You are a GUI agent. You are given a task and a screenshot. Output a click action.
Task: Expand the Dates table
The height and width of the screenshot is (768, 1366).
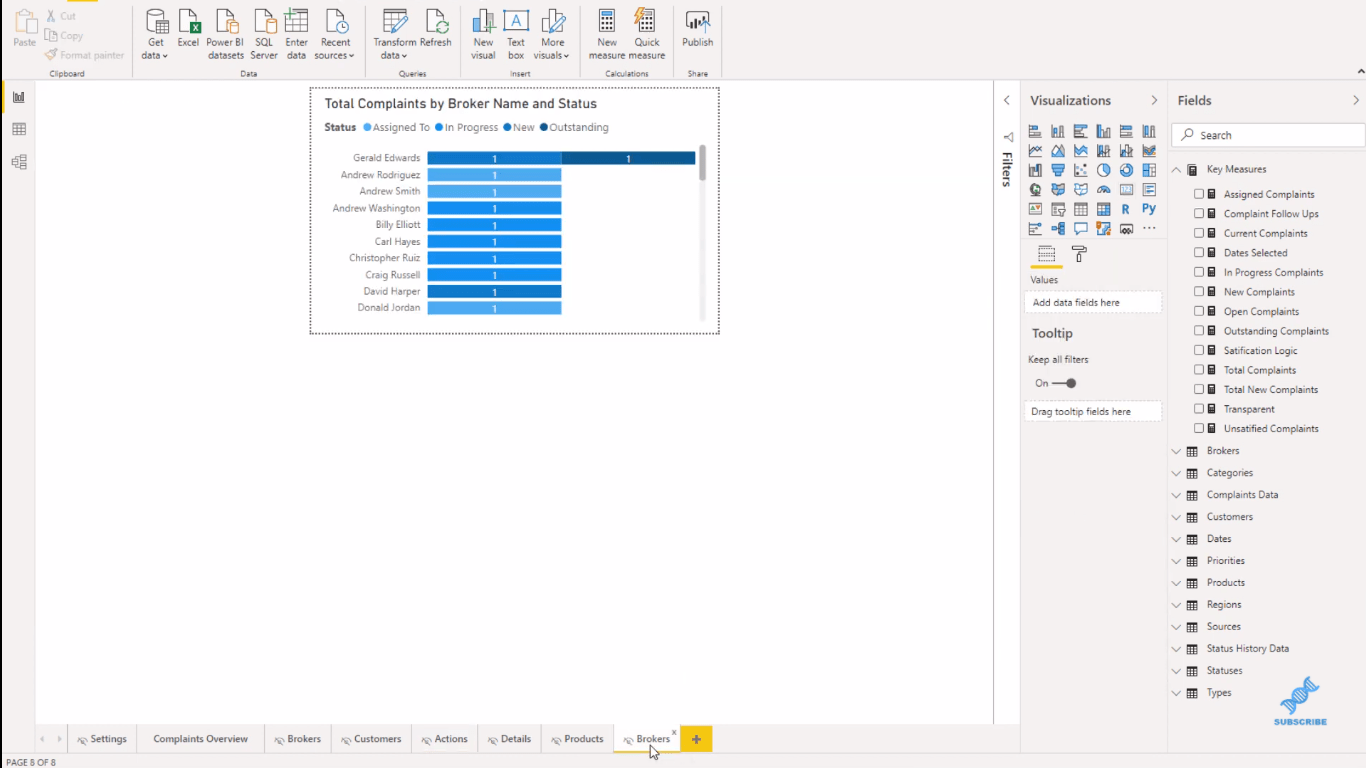[x=1177, y=539]
